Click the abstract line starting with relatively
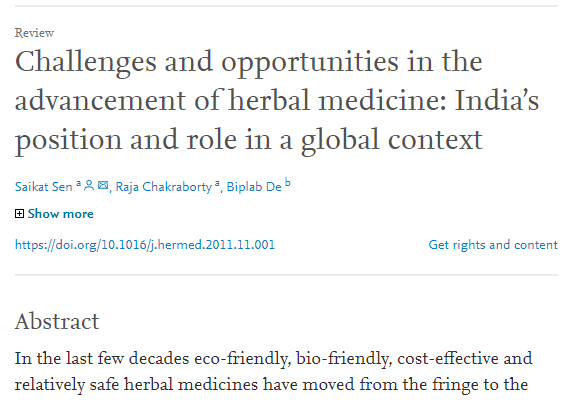 click(271, 385)
